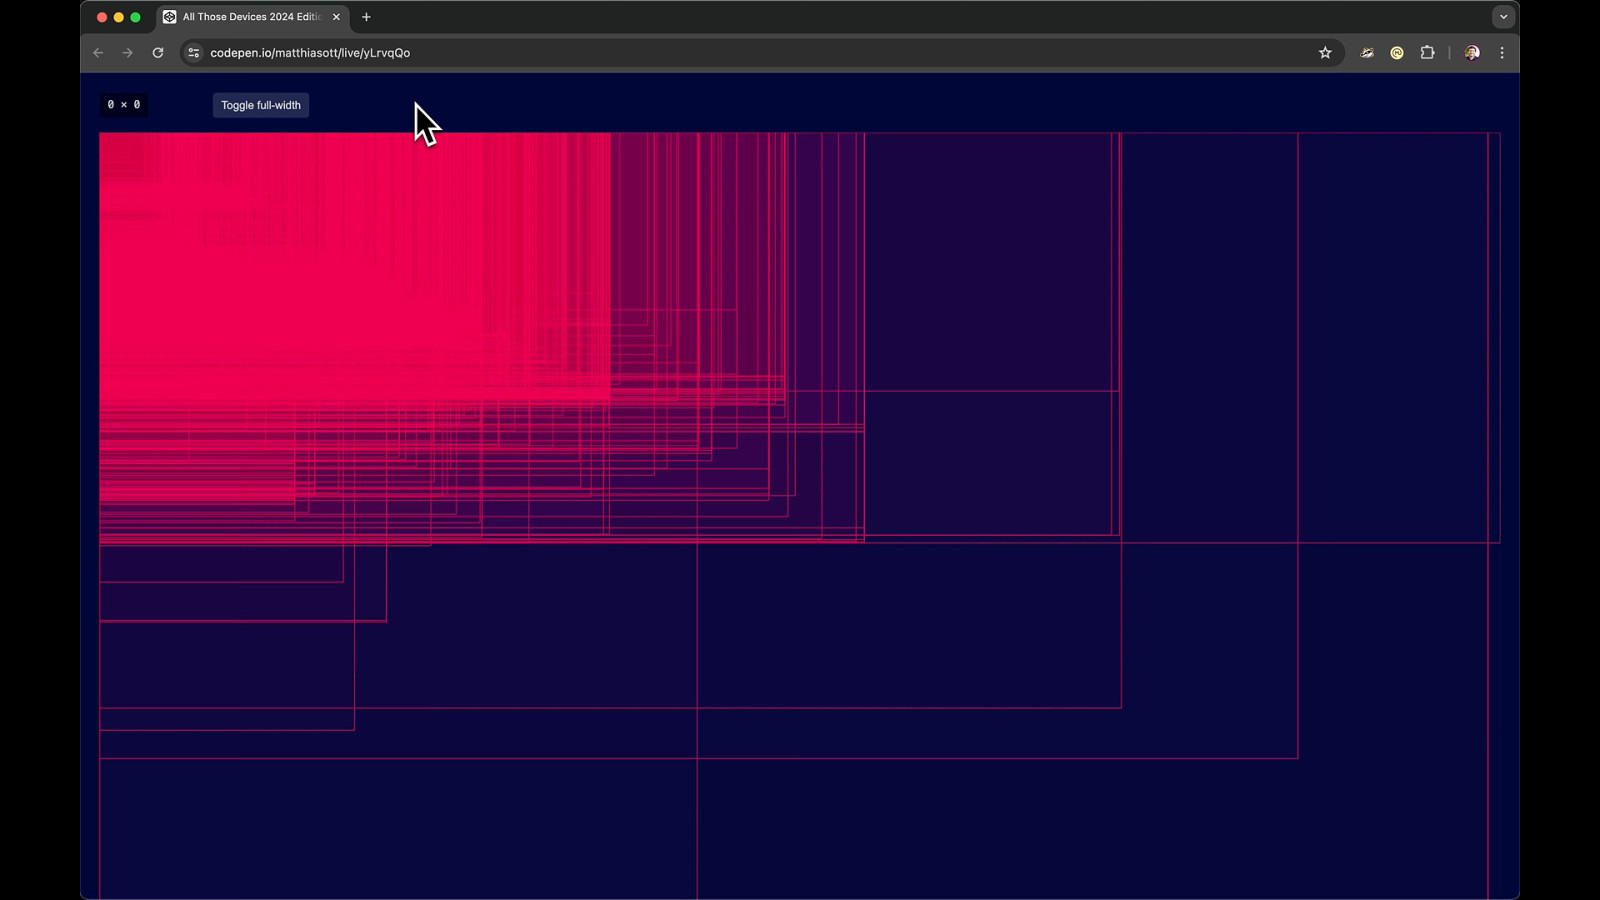Focus the codepen.io address bar
The image size is (1600, 900).
(x=760, y=53)
